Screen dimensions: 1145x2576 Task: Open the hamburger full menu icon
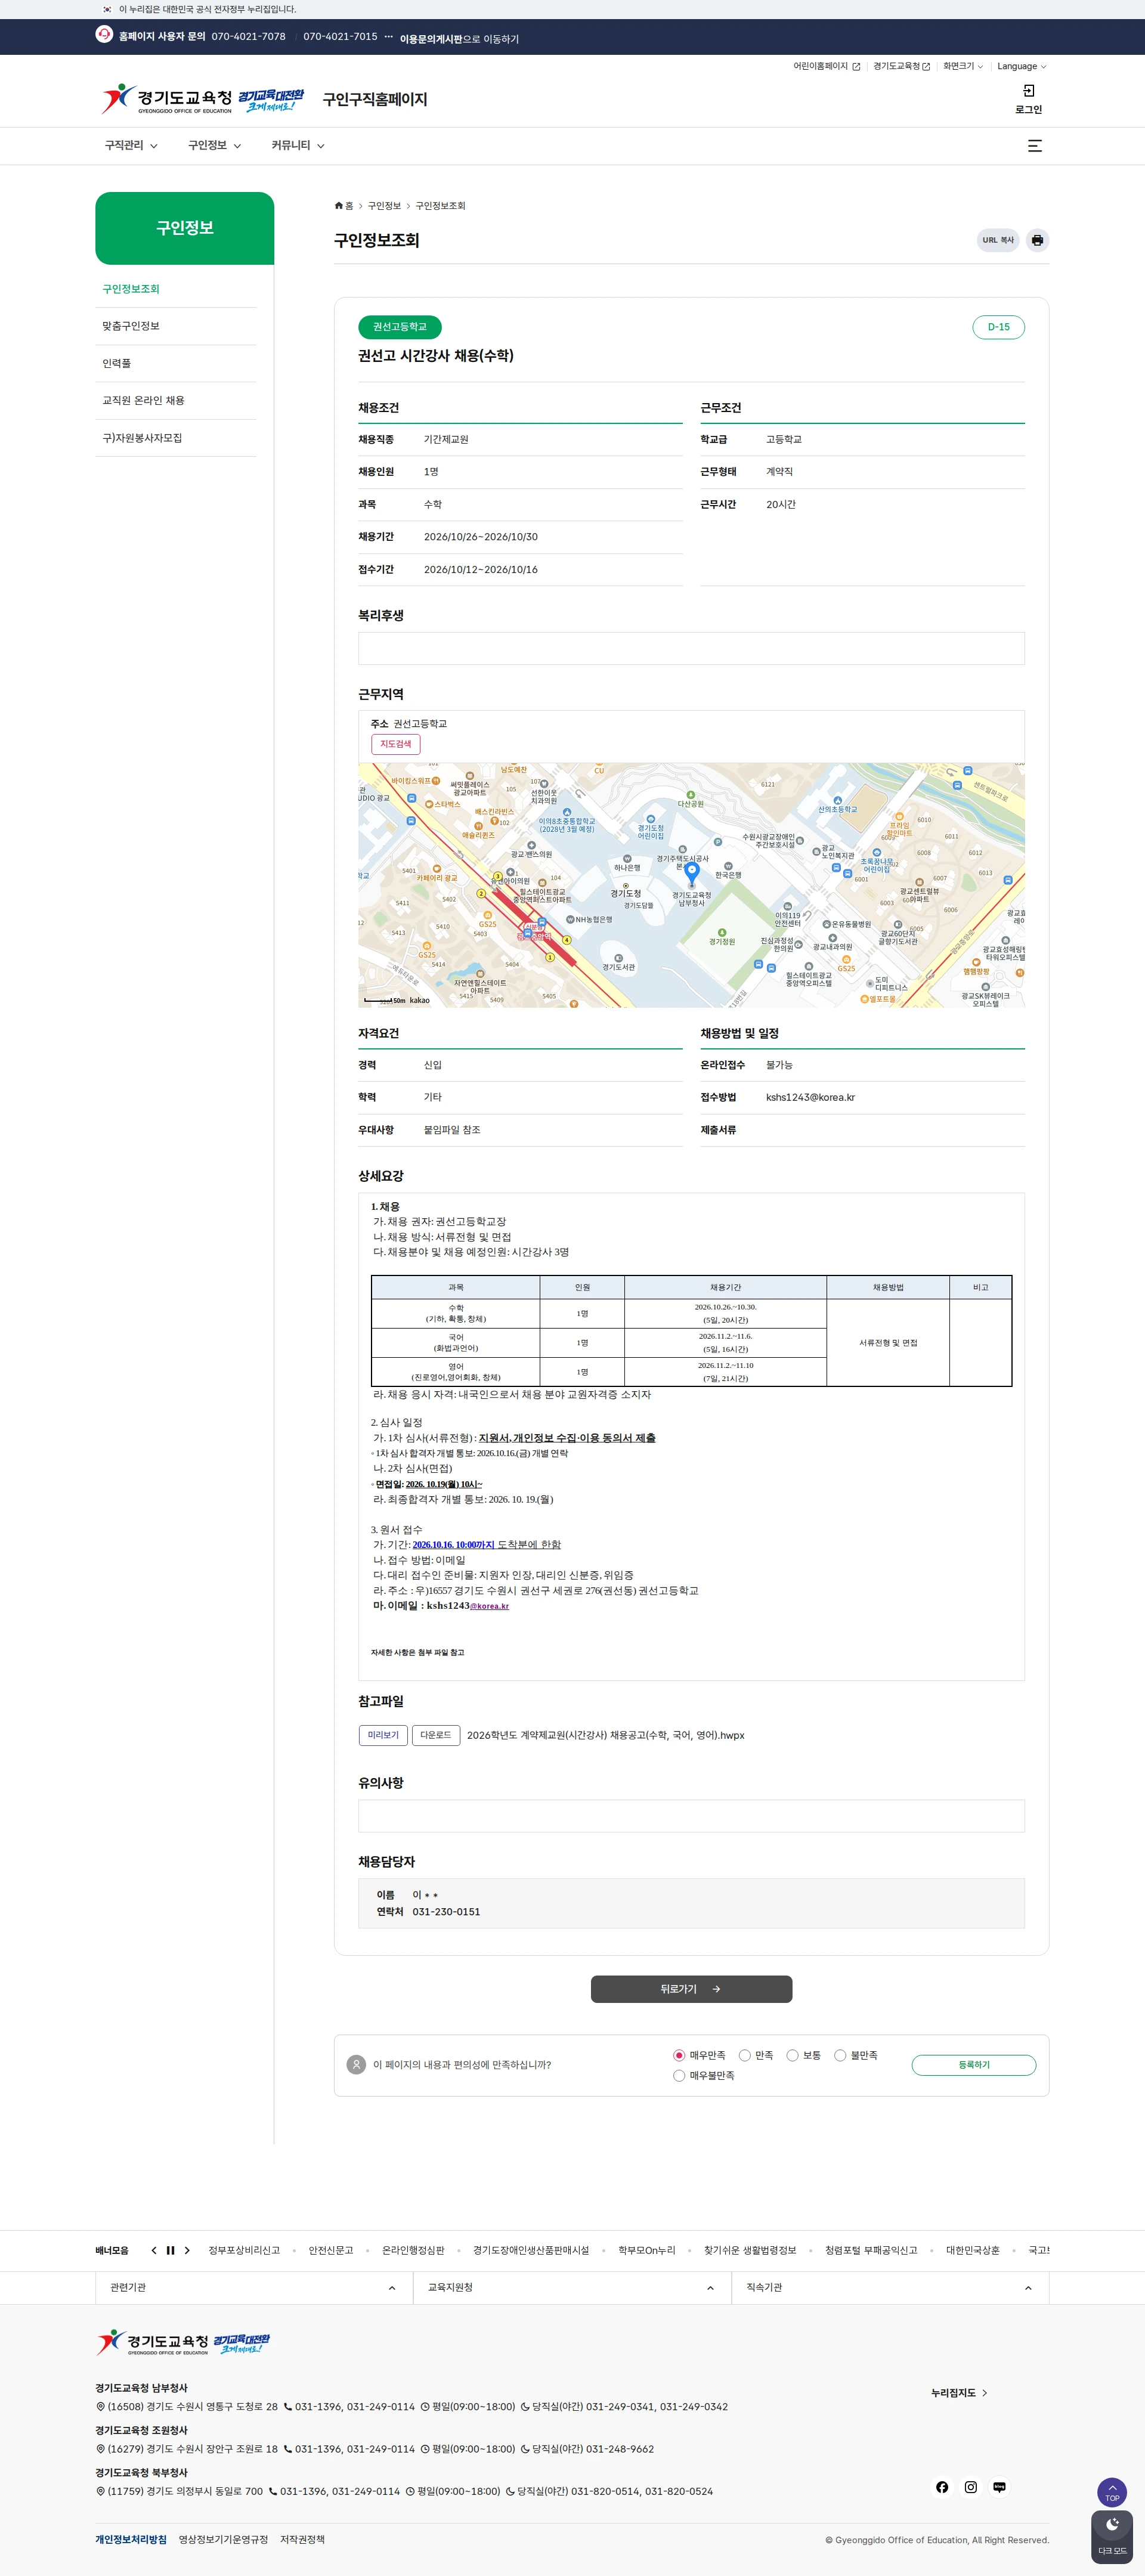1035,146
